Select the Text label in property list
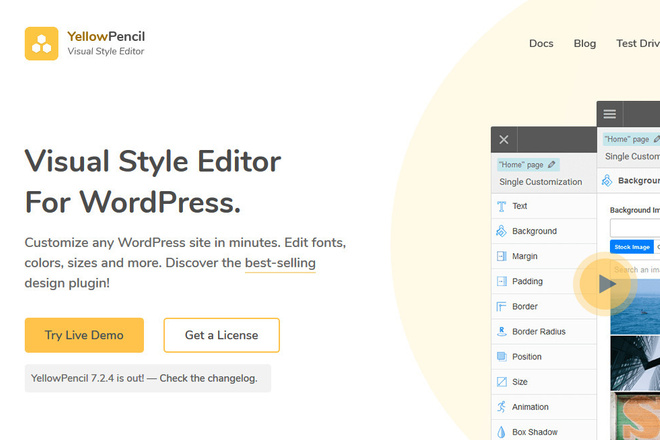The height and width of the screenshot is (440, 660). [x=519, y=206]
